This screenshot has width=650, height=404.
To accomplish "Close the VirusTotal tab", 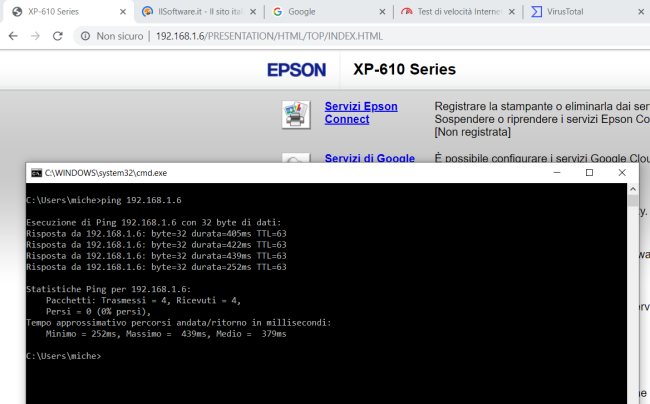I will (x=641, y=12).
